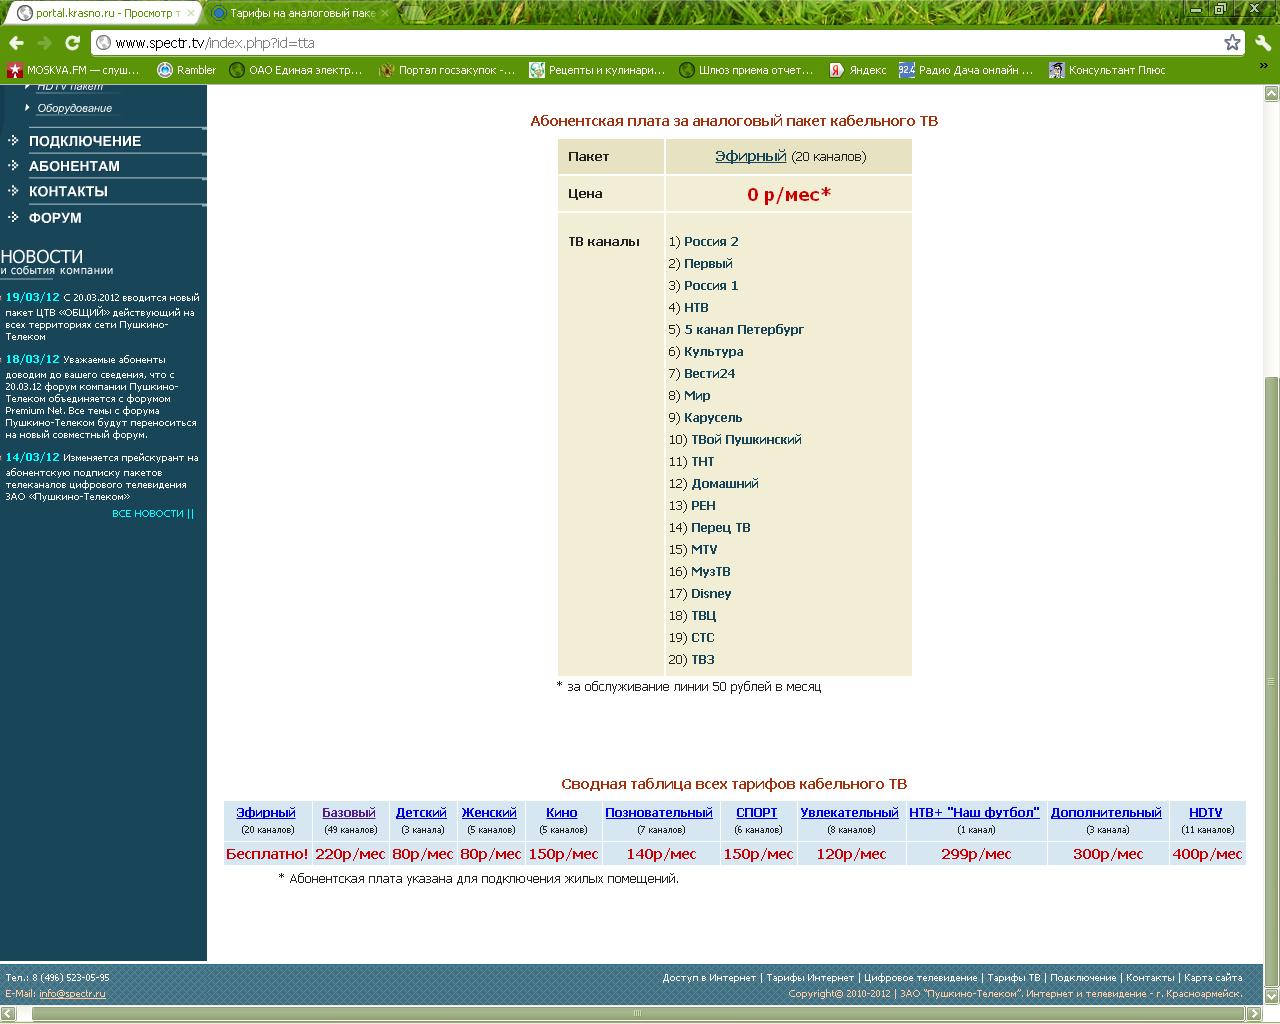
Task: Open Яндекс bookmark
Action: [857, 70]
